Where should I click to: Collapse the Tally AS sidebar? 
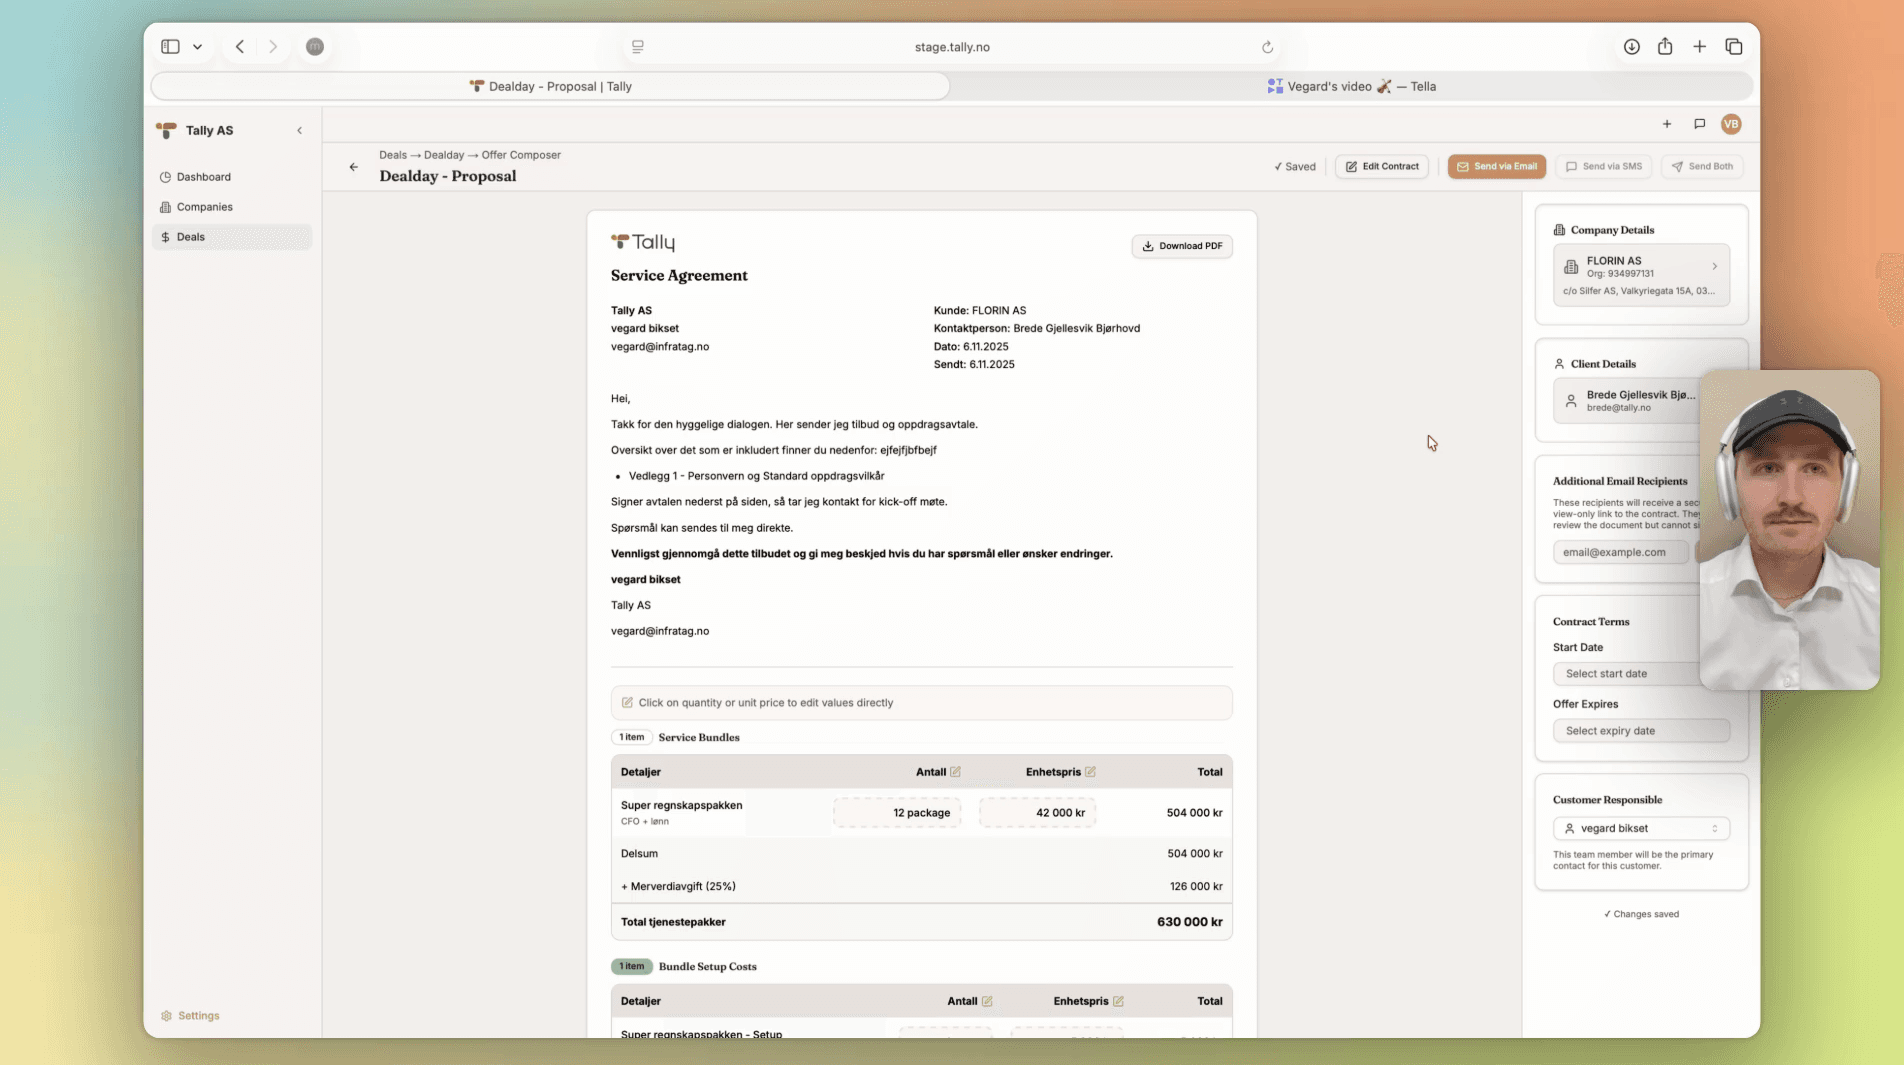point(299,131)
